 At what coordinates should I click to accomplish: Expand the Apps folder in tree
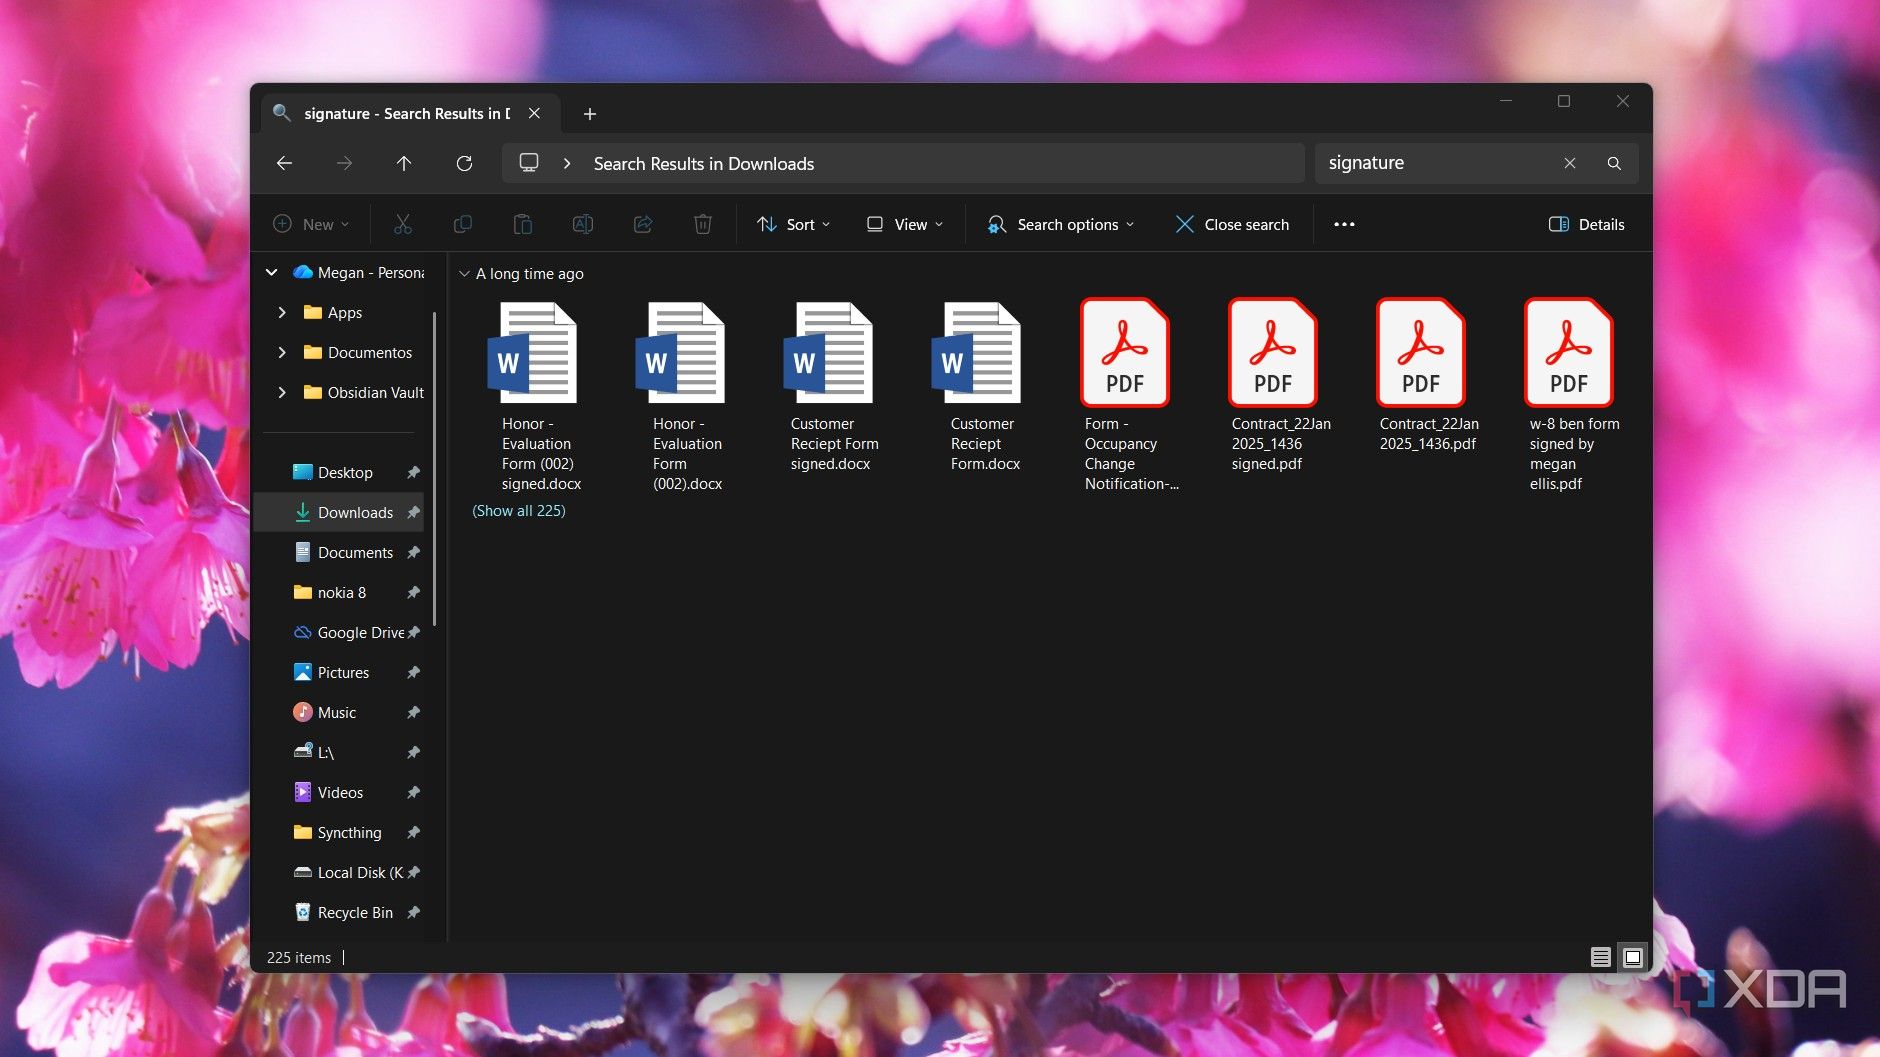pyautogui.click(x=282, y=312)
